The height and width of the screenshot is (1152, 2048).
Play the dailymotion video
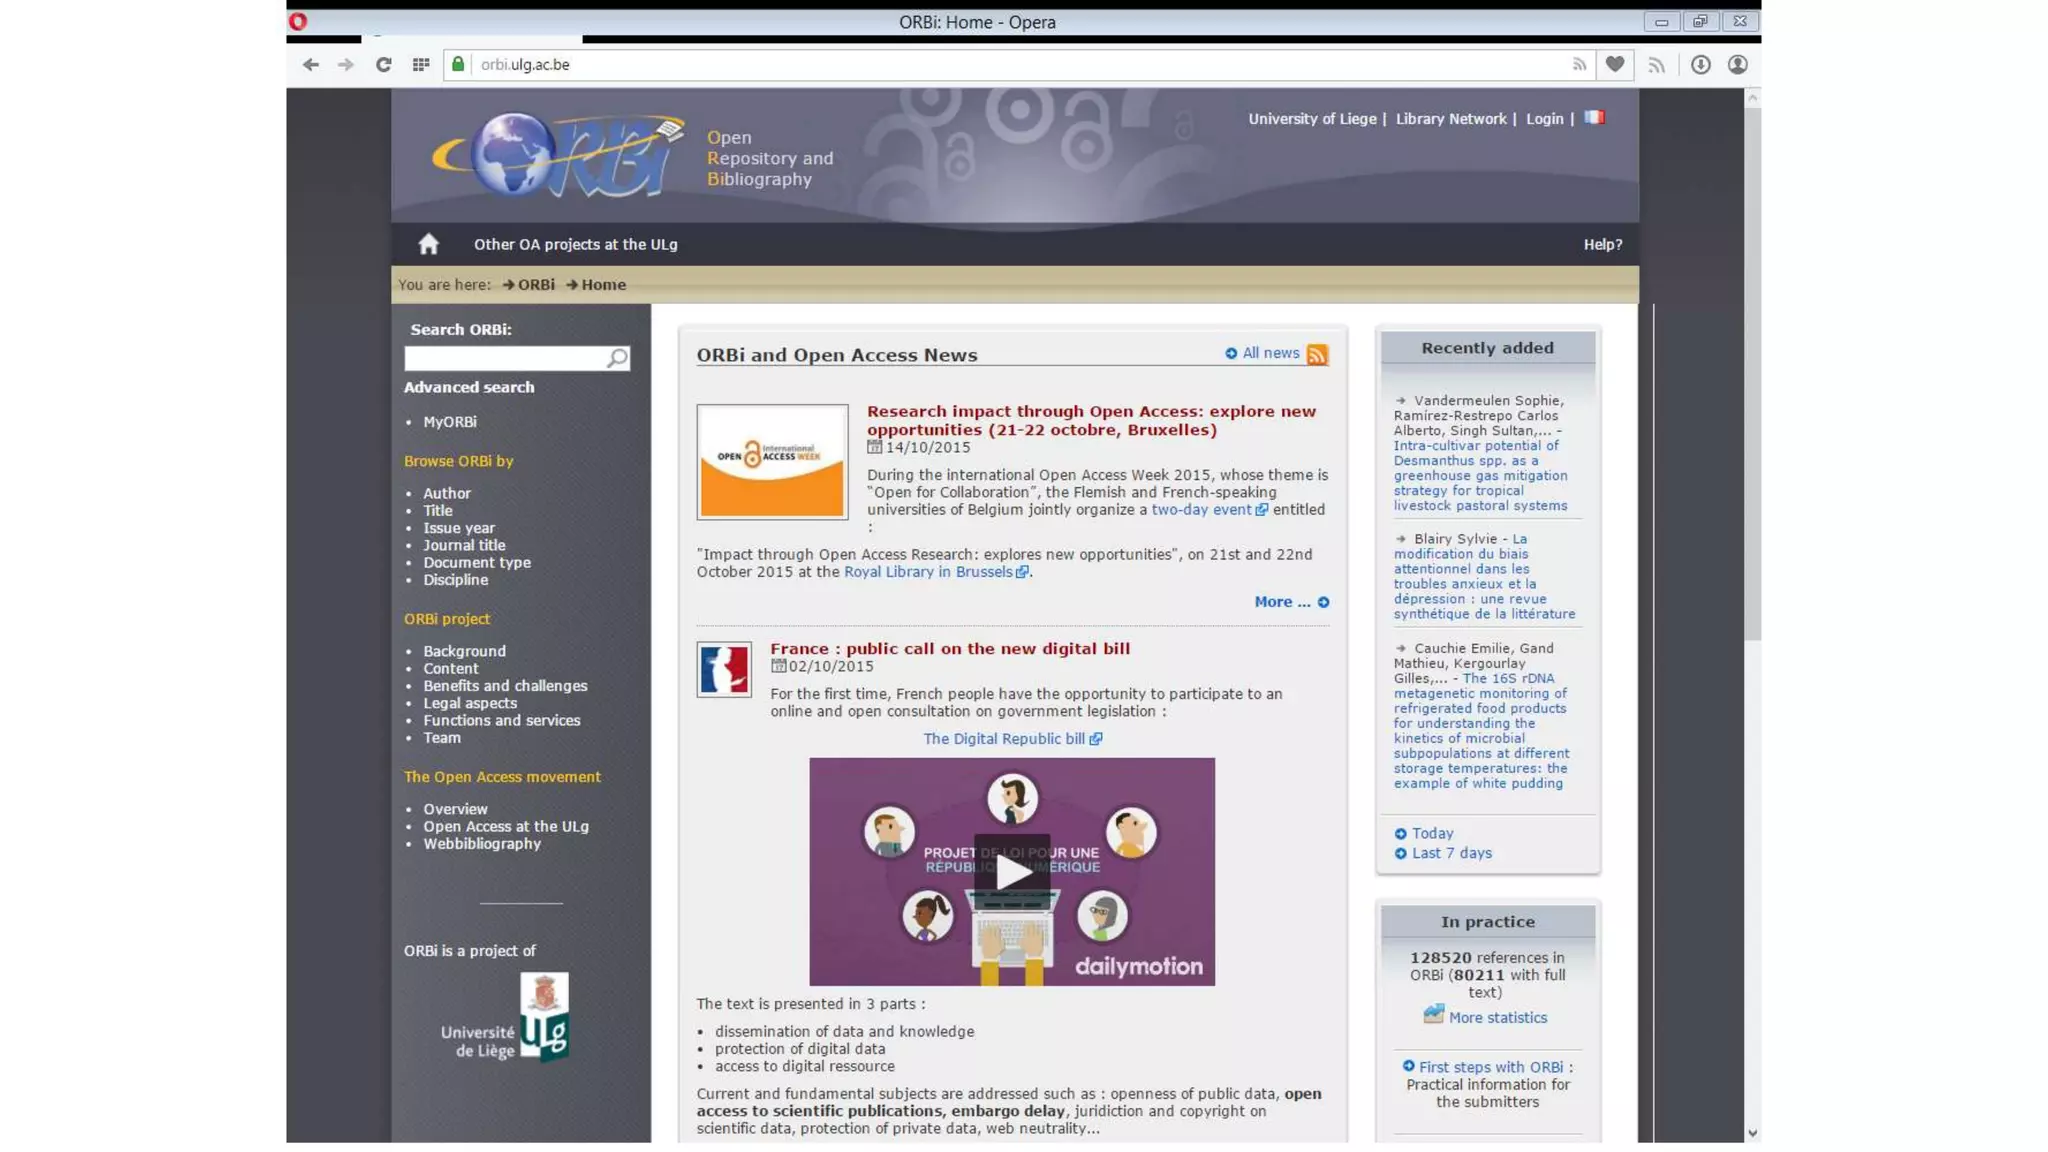point(1012,871)
